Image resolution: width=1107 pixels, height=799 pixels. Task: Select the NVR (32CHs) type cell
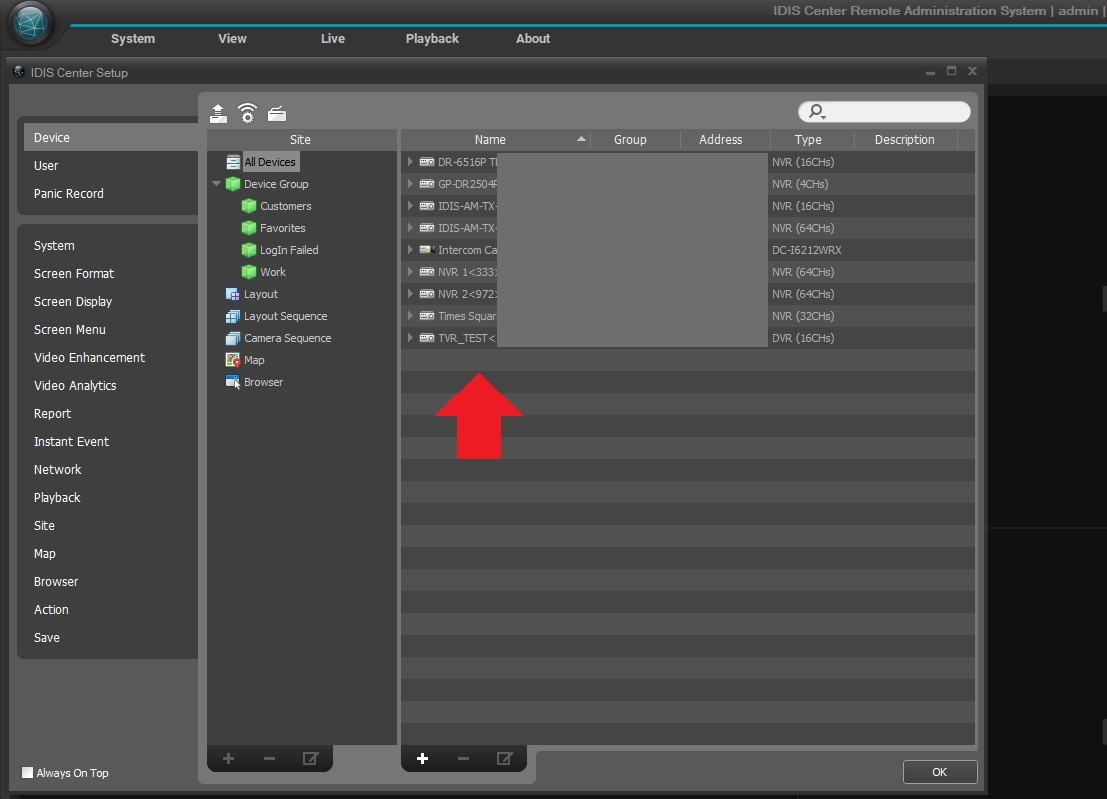click(803, 316)
